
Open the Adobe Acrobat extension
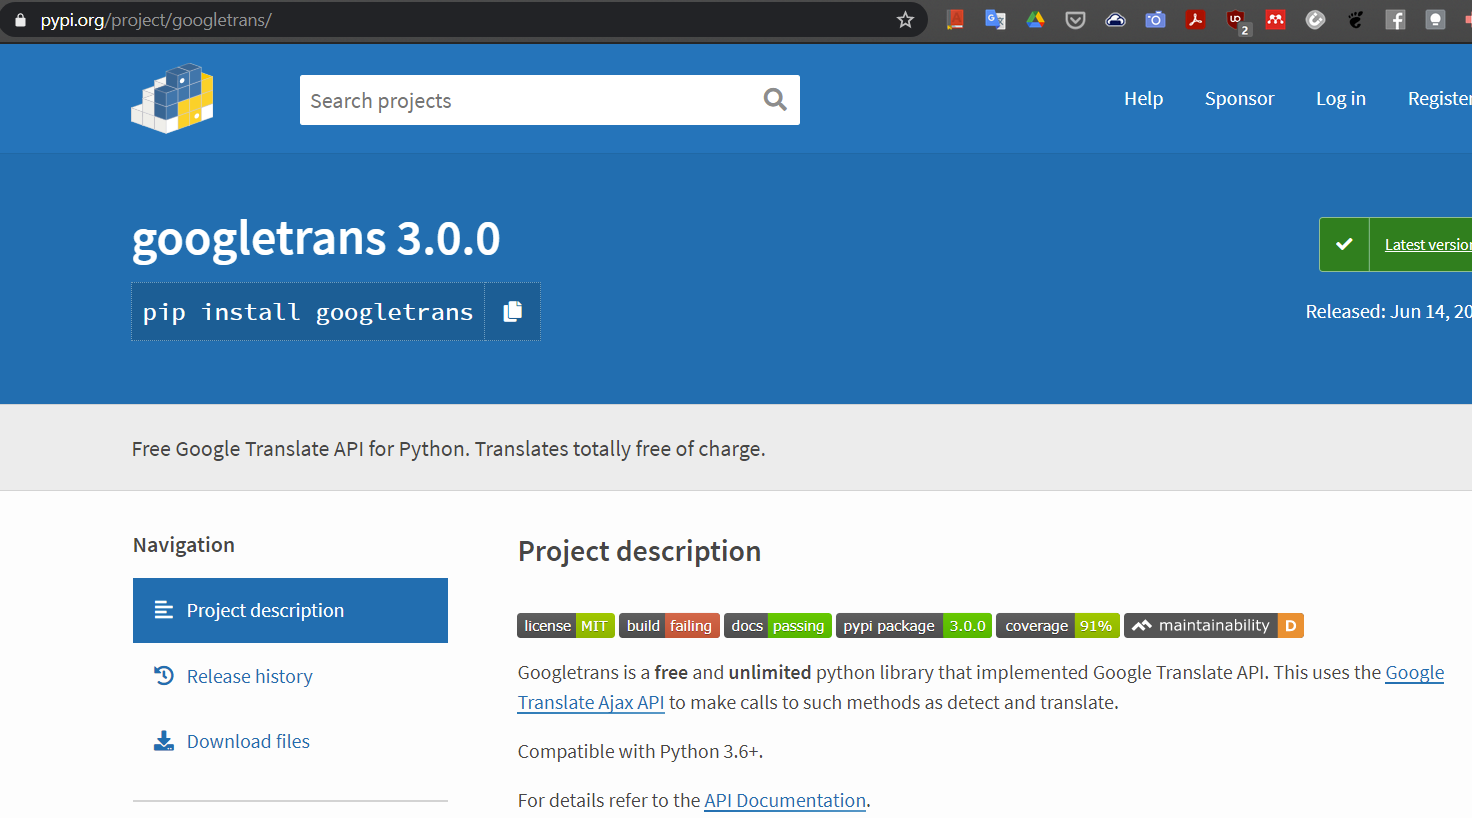point(1195,19)
